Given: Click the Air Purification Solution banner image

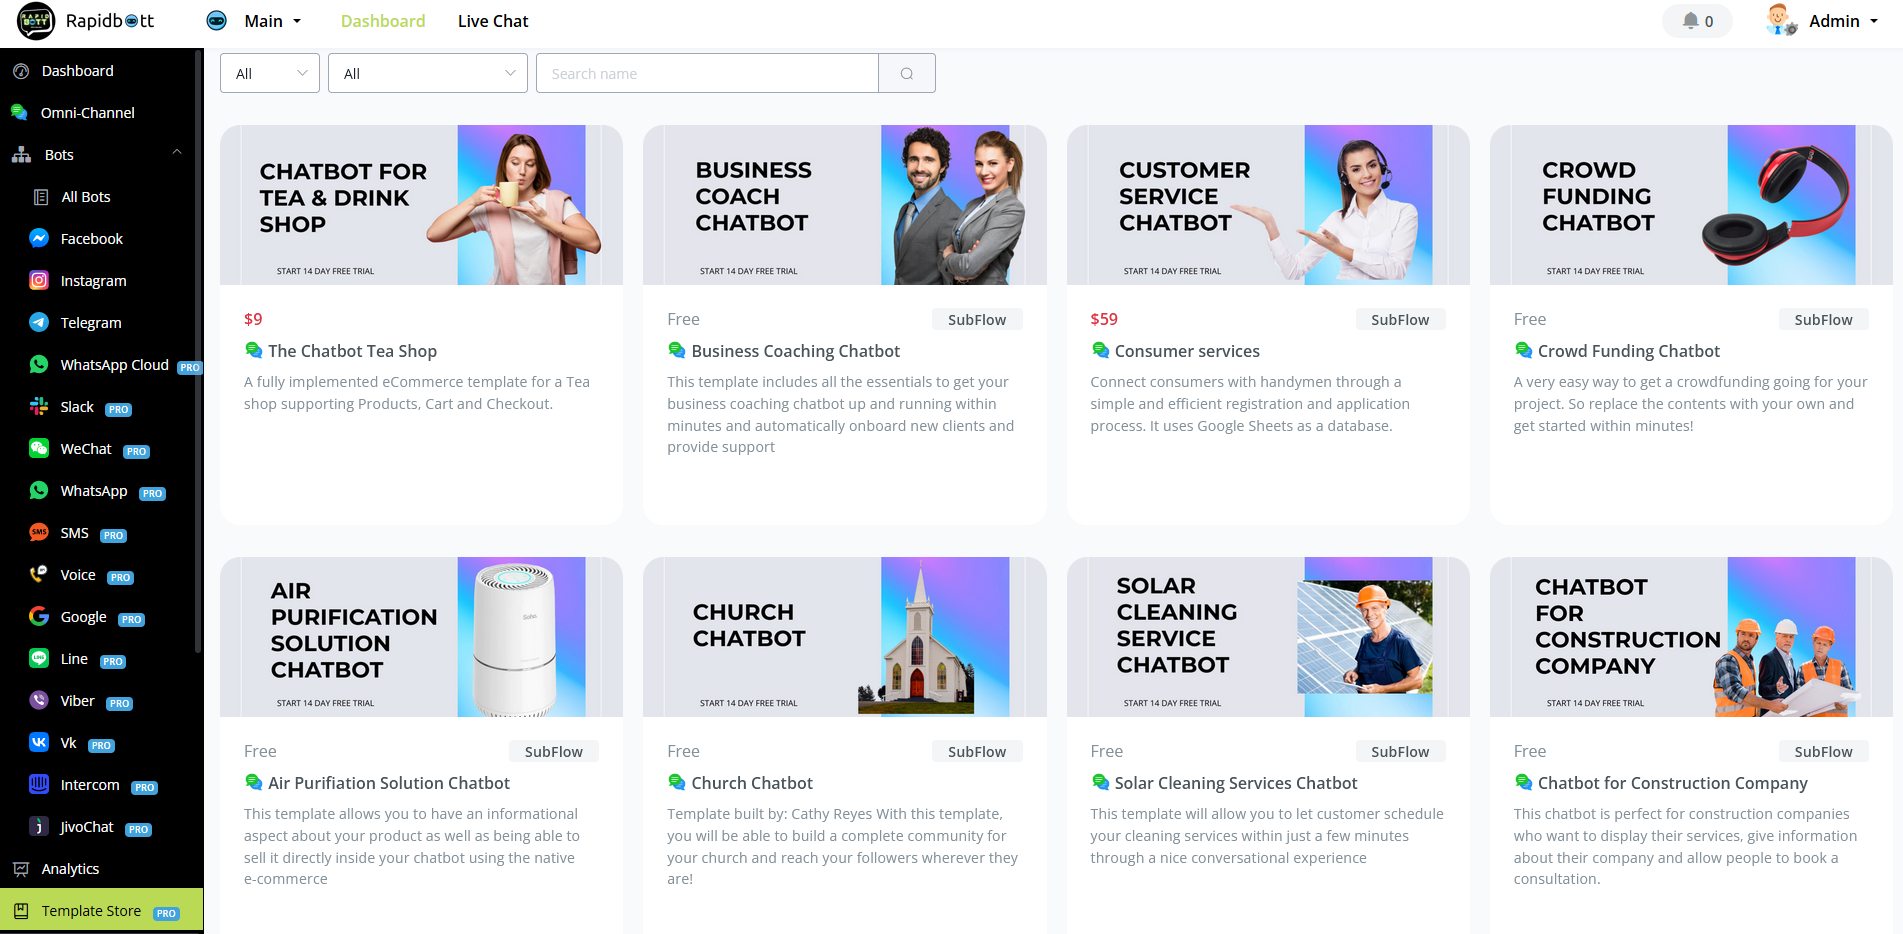Looking at the screenshot, I should coord(421,637).
